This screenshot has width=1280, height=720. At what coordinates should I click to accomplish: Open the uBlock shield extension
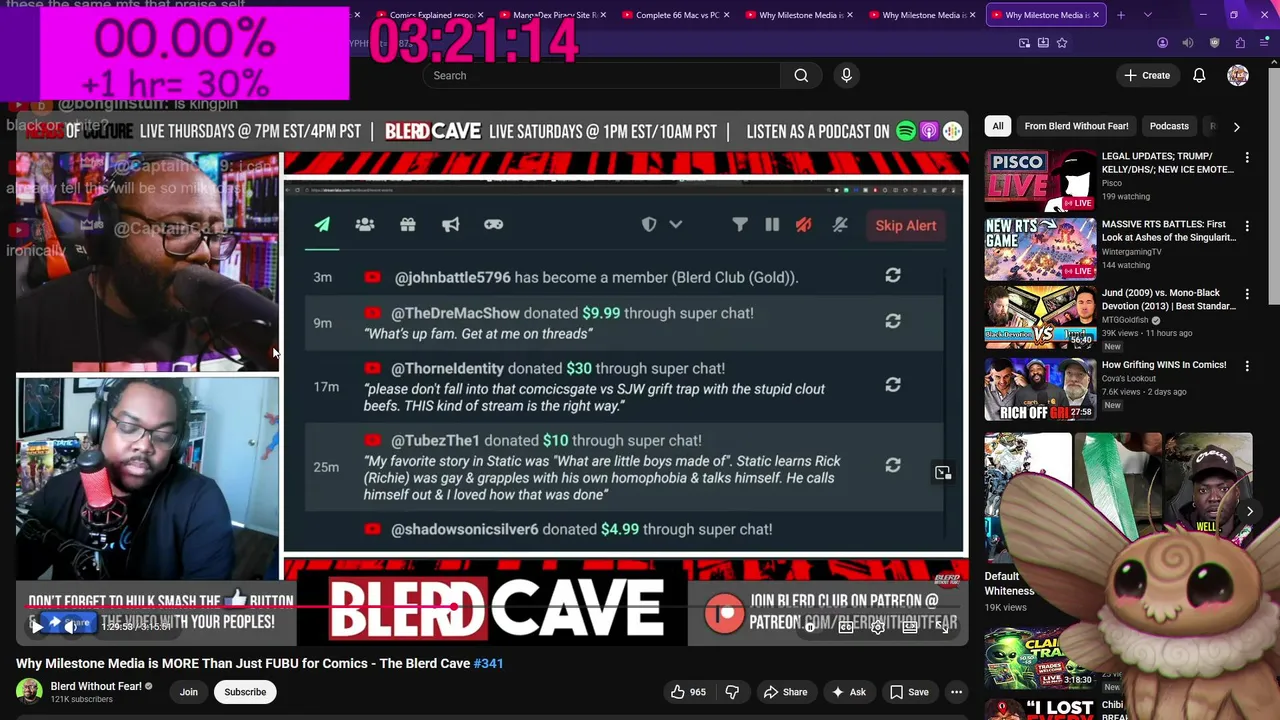(x=1215, y=43)
